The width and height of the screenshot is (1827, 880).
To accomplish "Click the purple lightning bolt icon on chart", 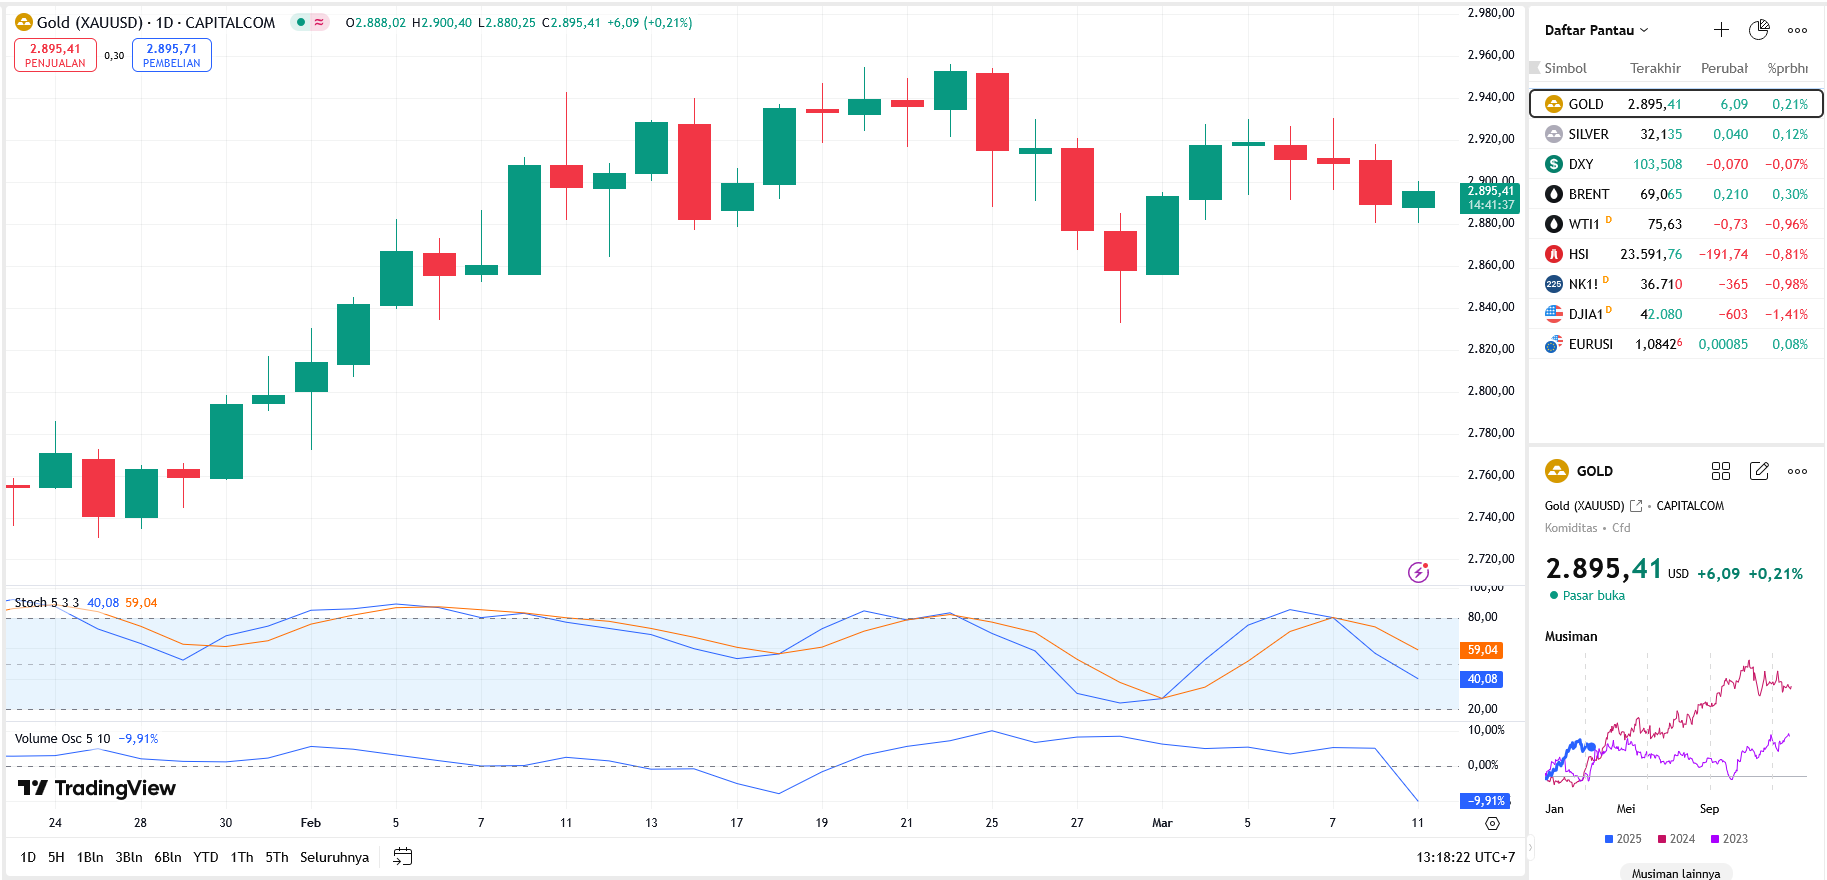I will click(1418, 572).
